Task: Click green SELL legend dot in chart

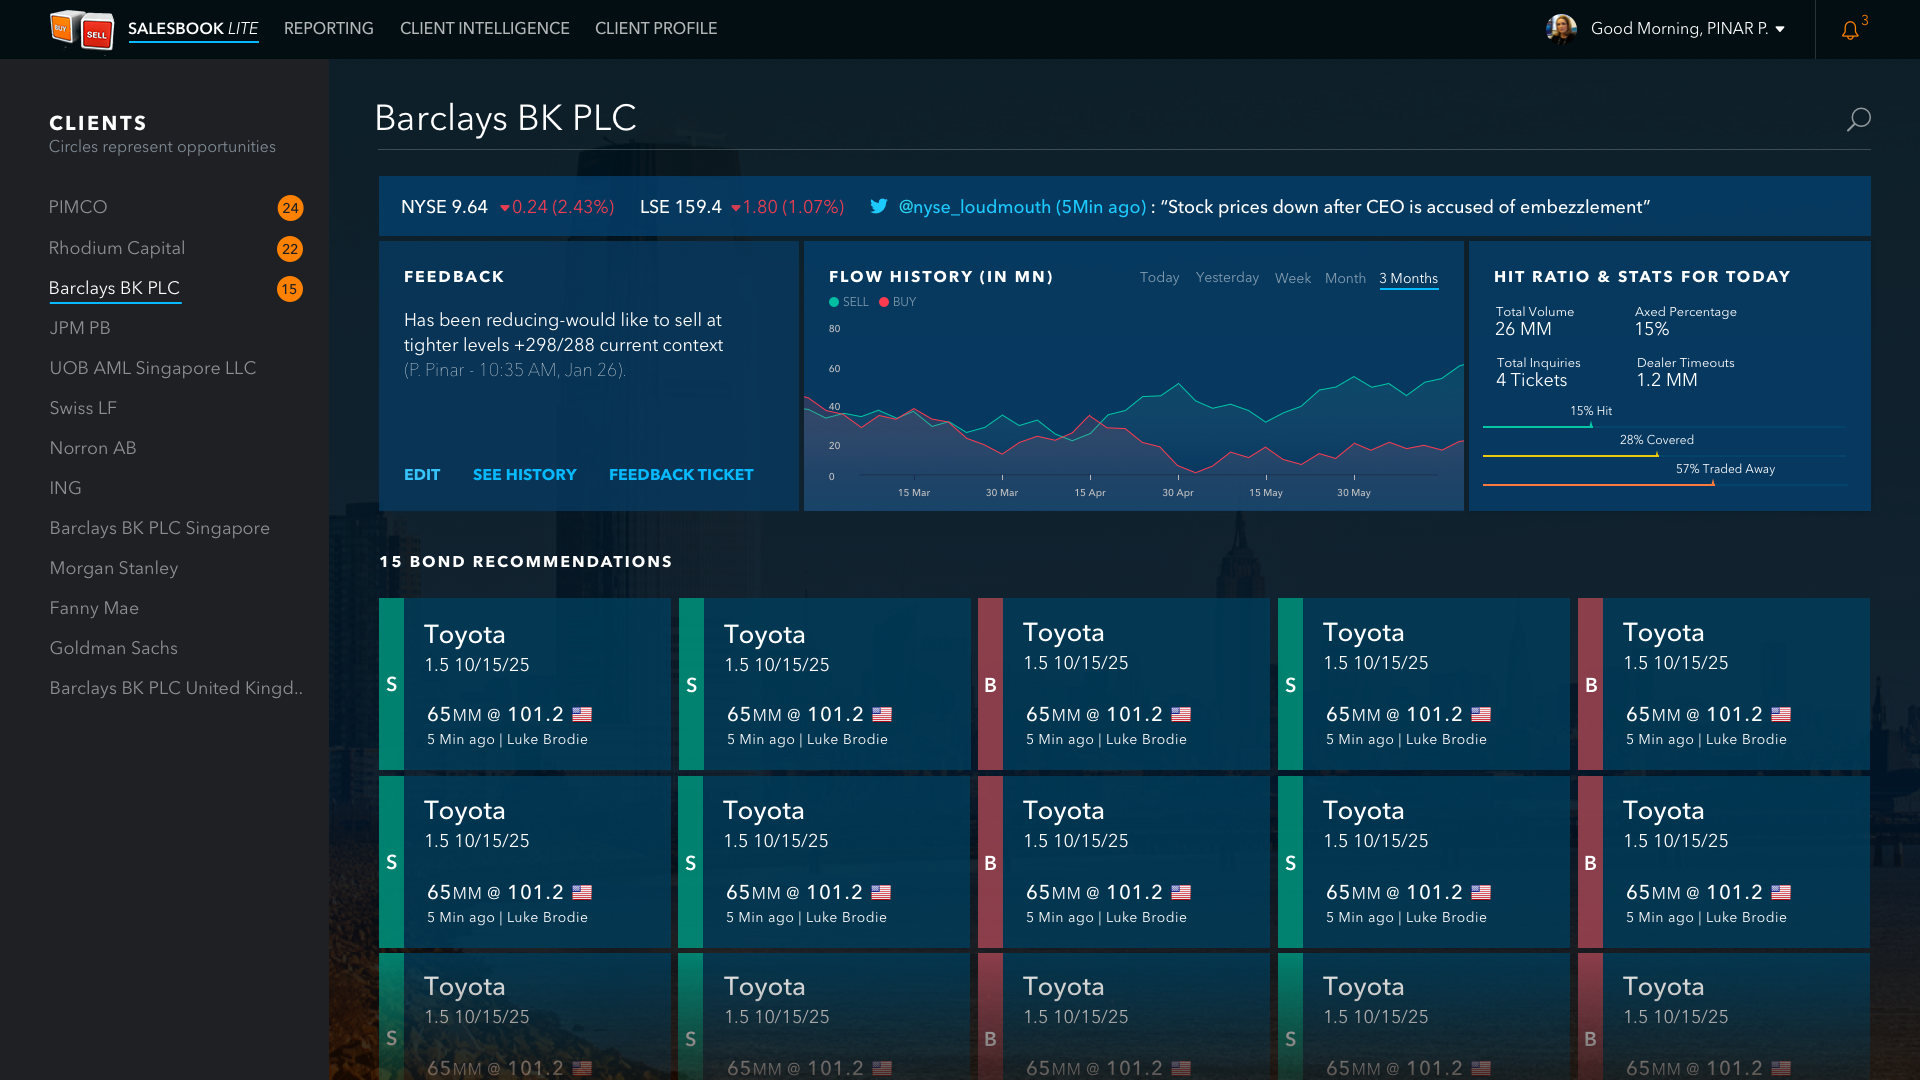Action: 834,302
